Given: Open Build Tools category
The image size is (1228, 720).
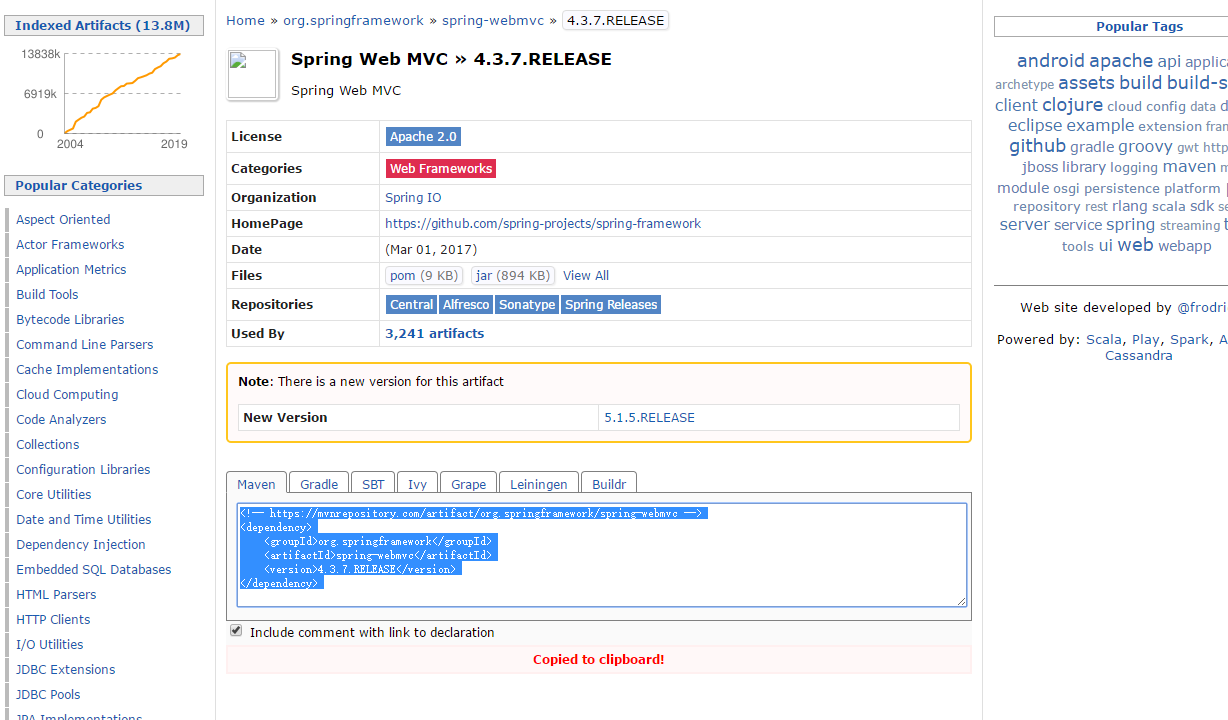Looking at the screenshot, I should coord(47,295).
